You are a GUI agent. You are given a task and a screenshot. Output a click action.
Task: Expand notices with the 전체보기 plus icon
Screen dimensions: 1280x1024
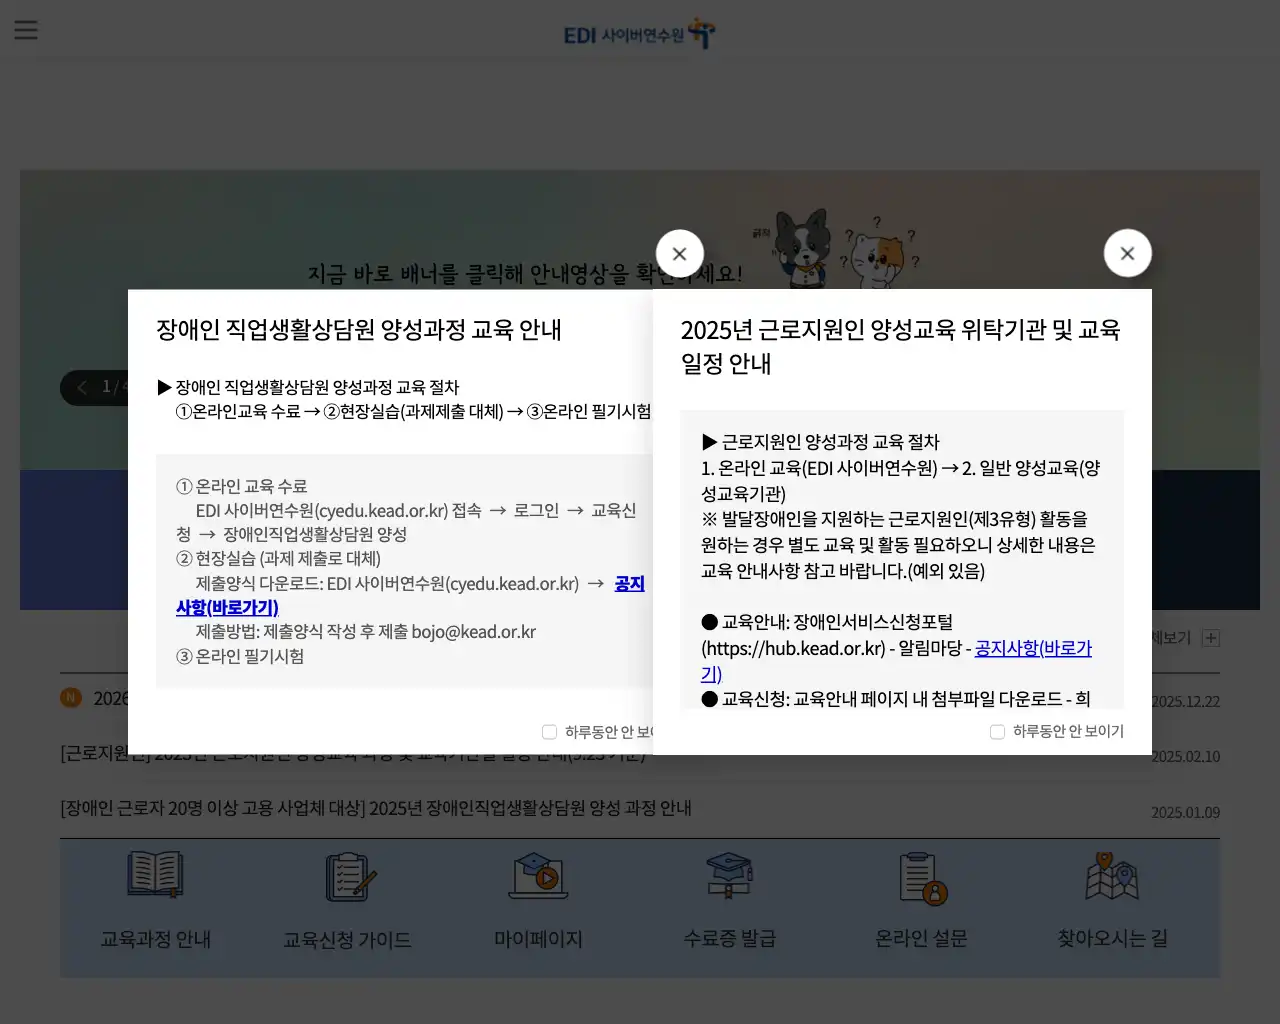(x=1211, y=638)
